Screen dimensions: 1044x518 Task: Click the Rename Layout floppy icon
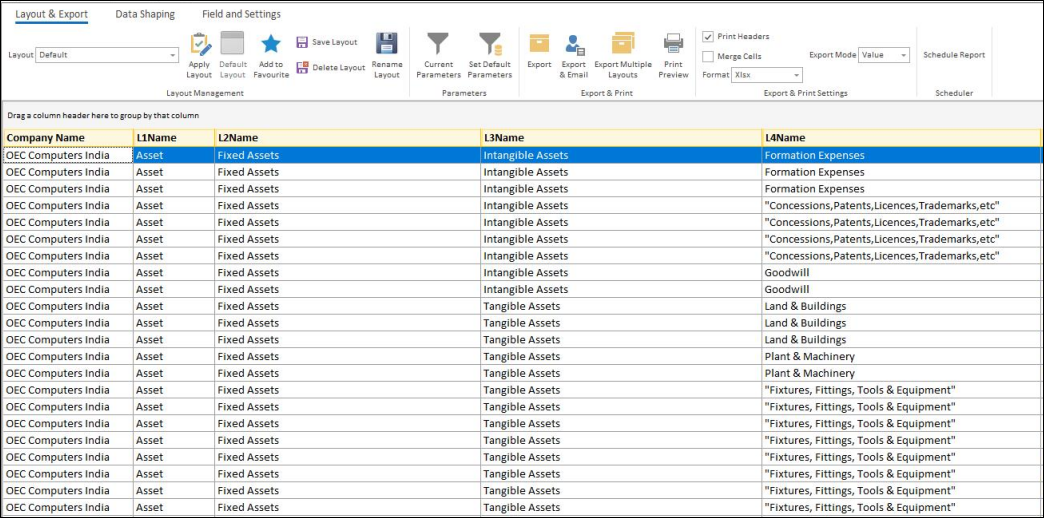(387, 45)
